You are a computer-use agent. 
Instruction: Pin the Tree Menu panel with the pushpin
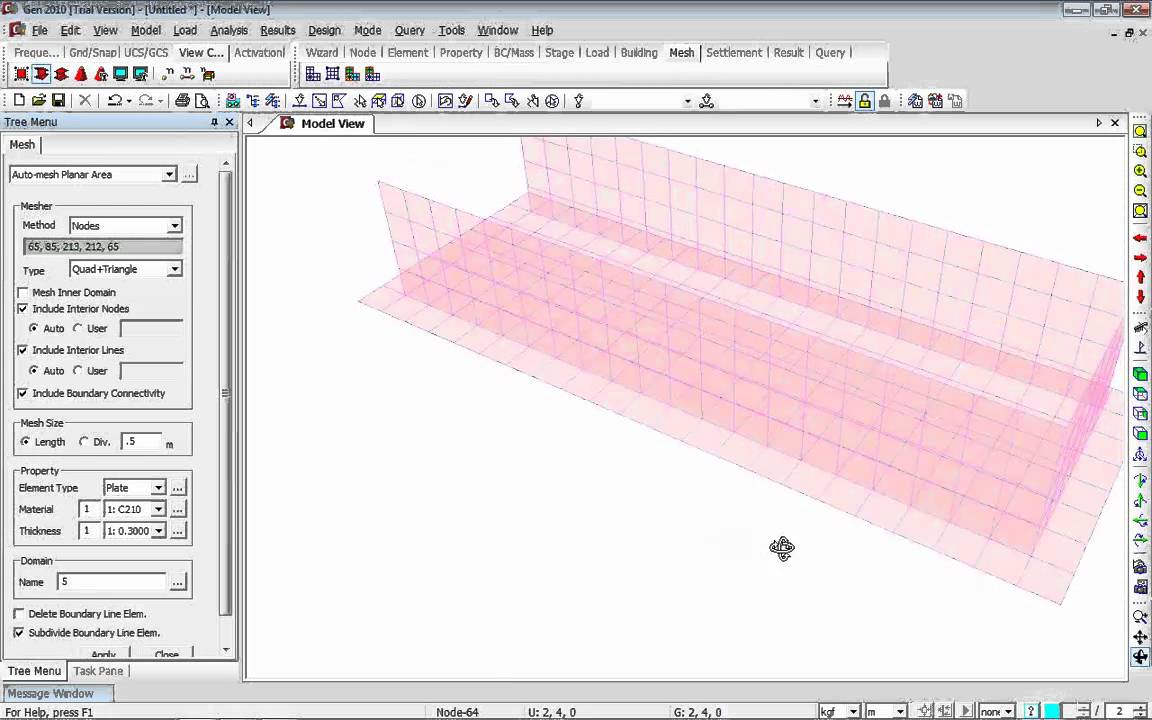pyautogui.click(x=215, y=123)
